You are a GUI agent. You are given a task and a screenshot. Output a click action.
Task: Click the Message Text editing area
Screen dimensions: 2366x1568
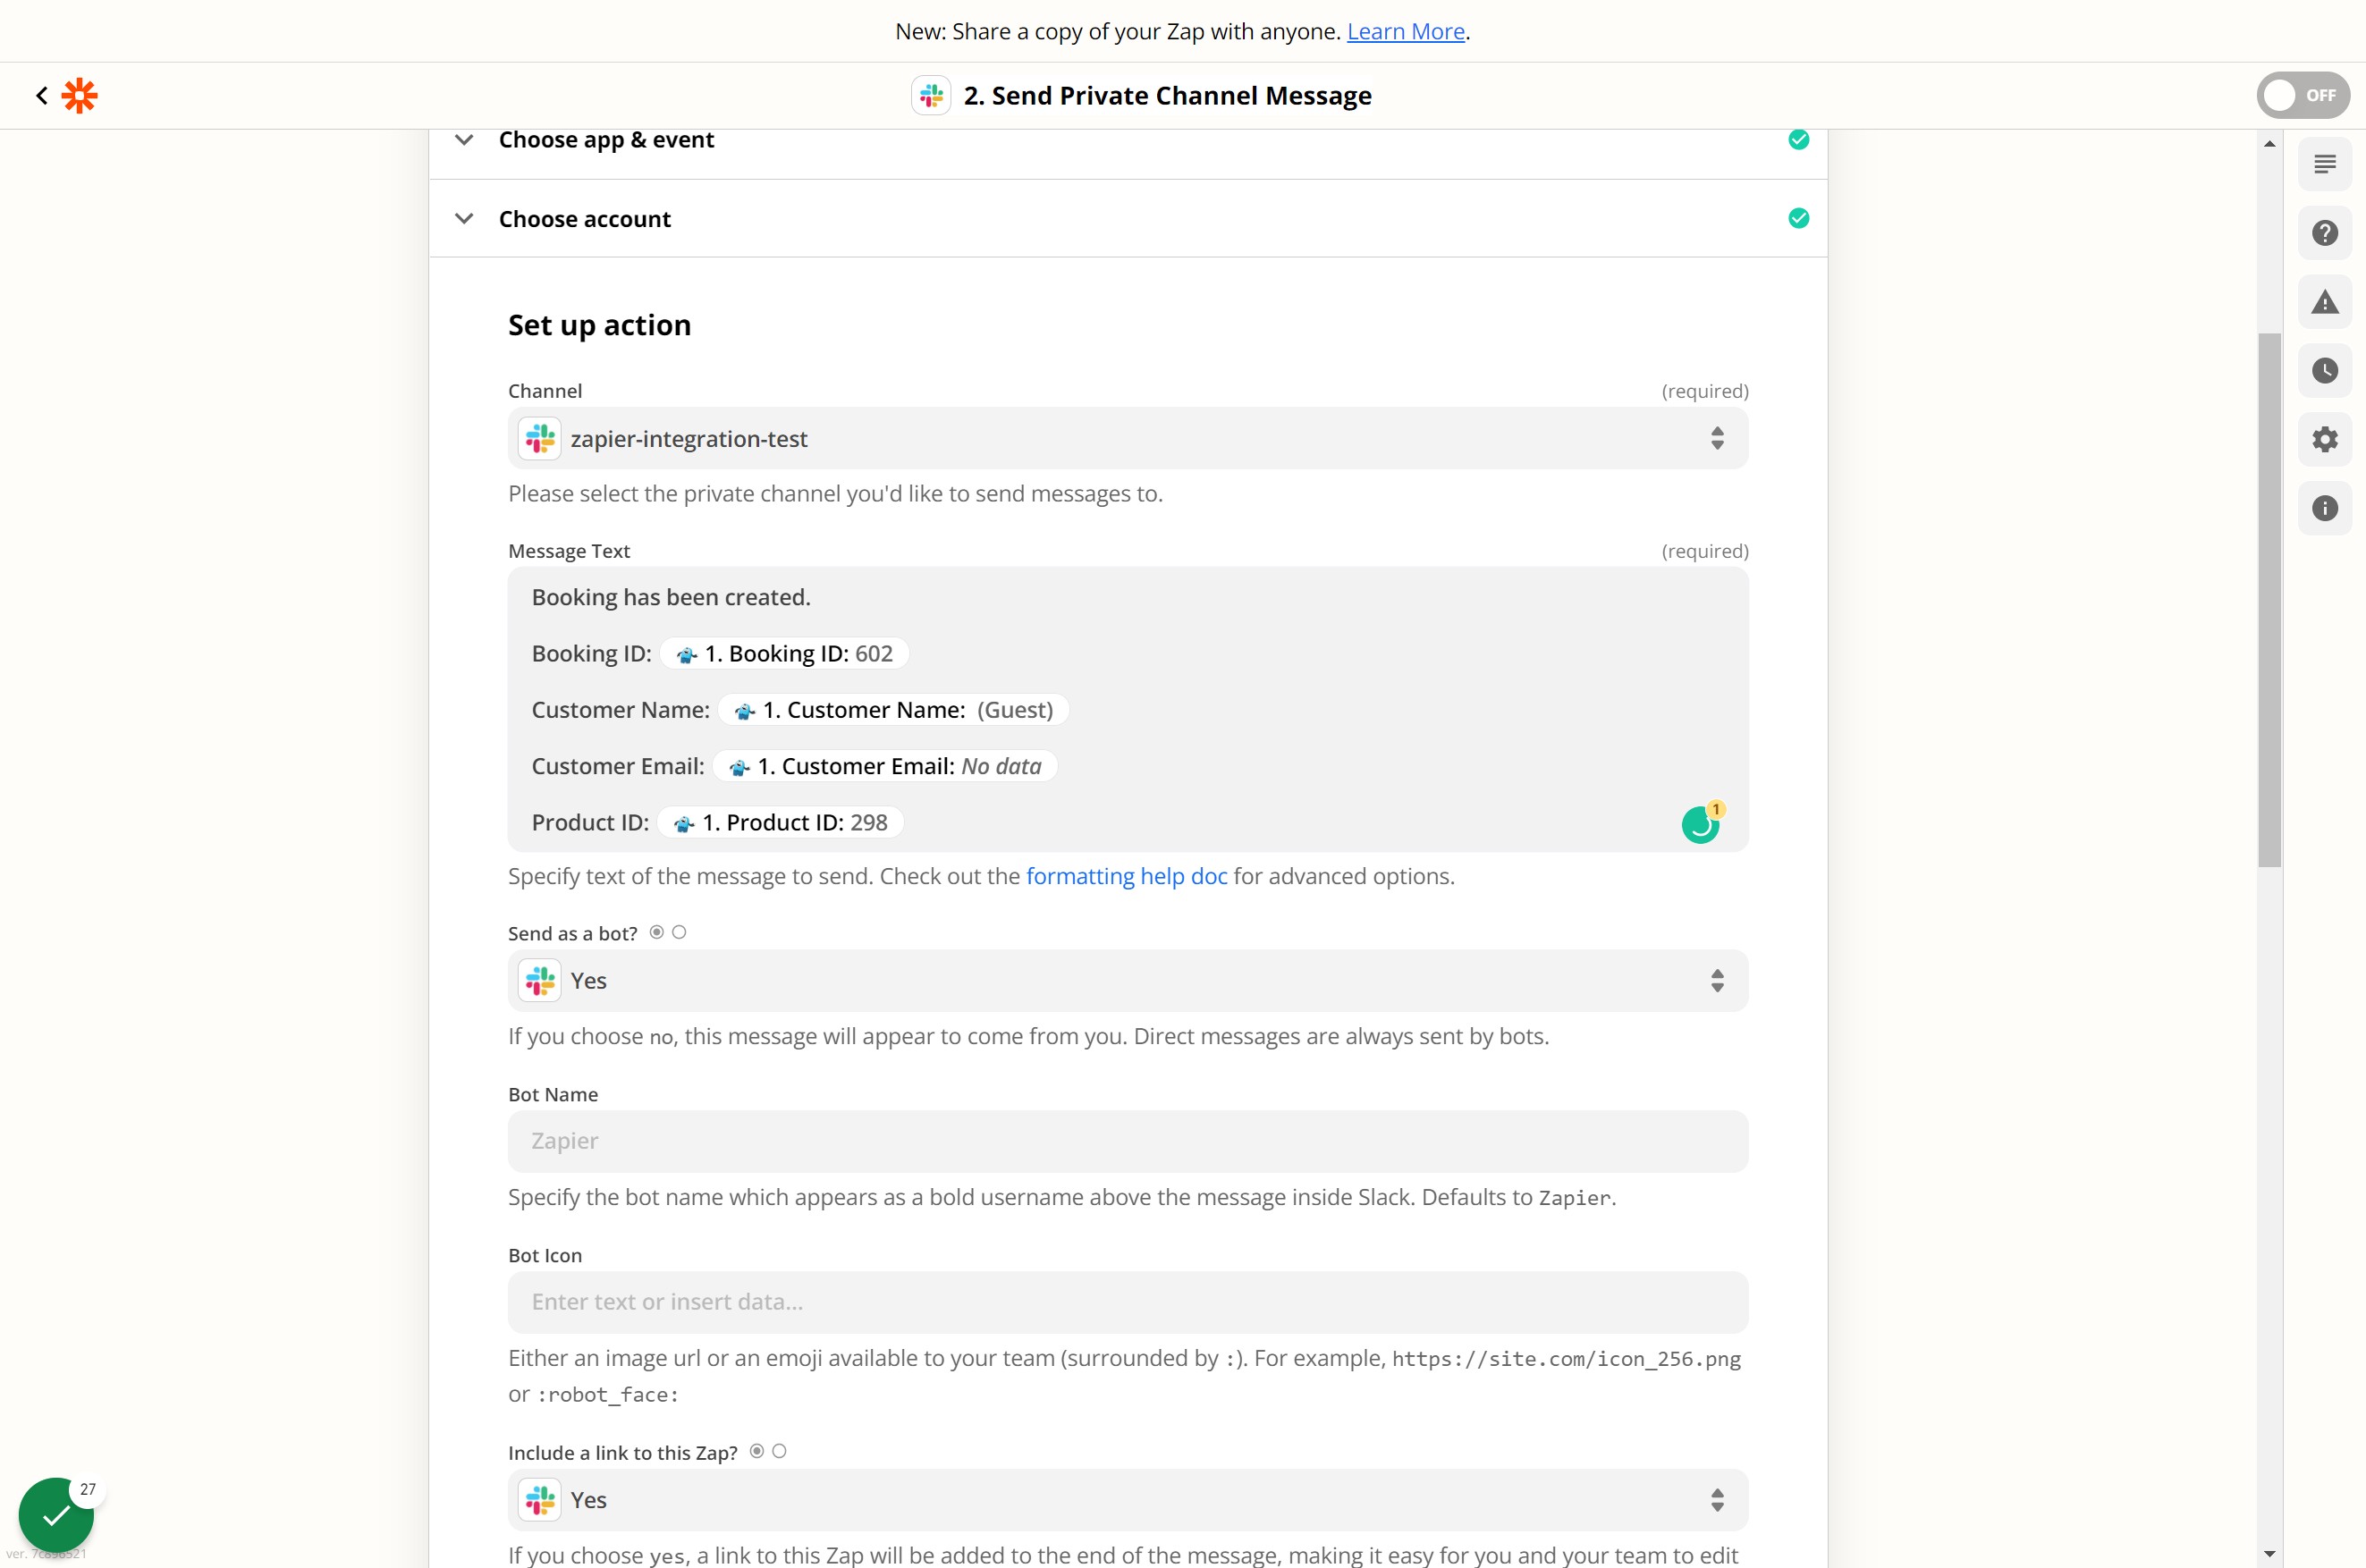[1127, 710]
